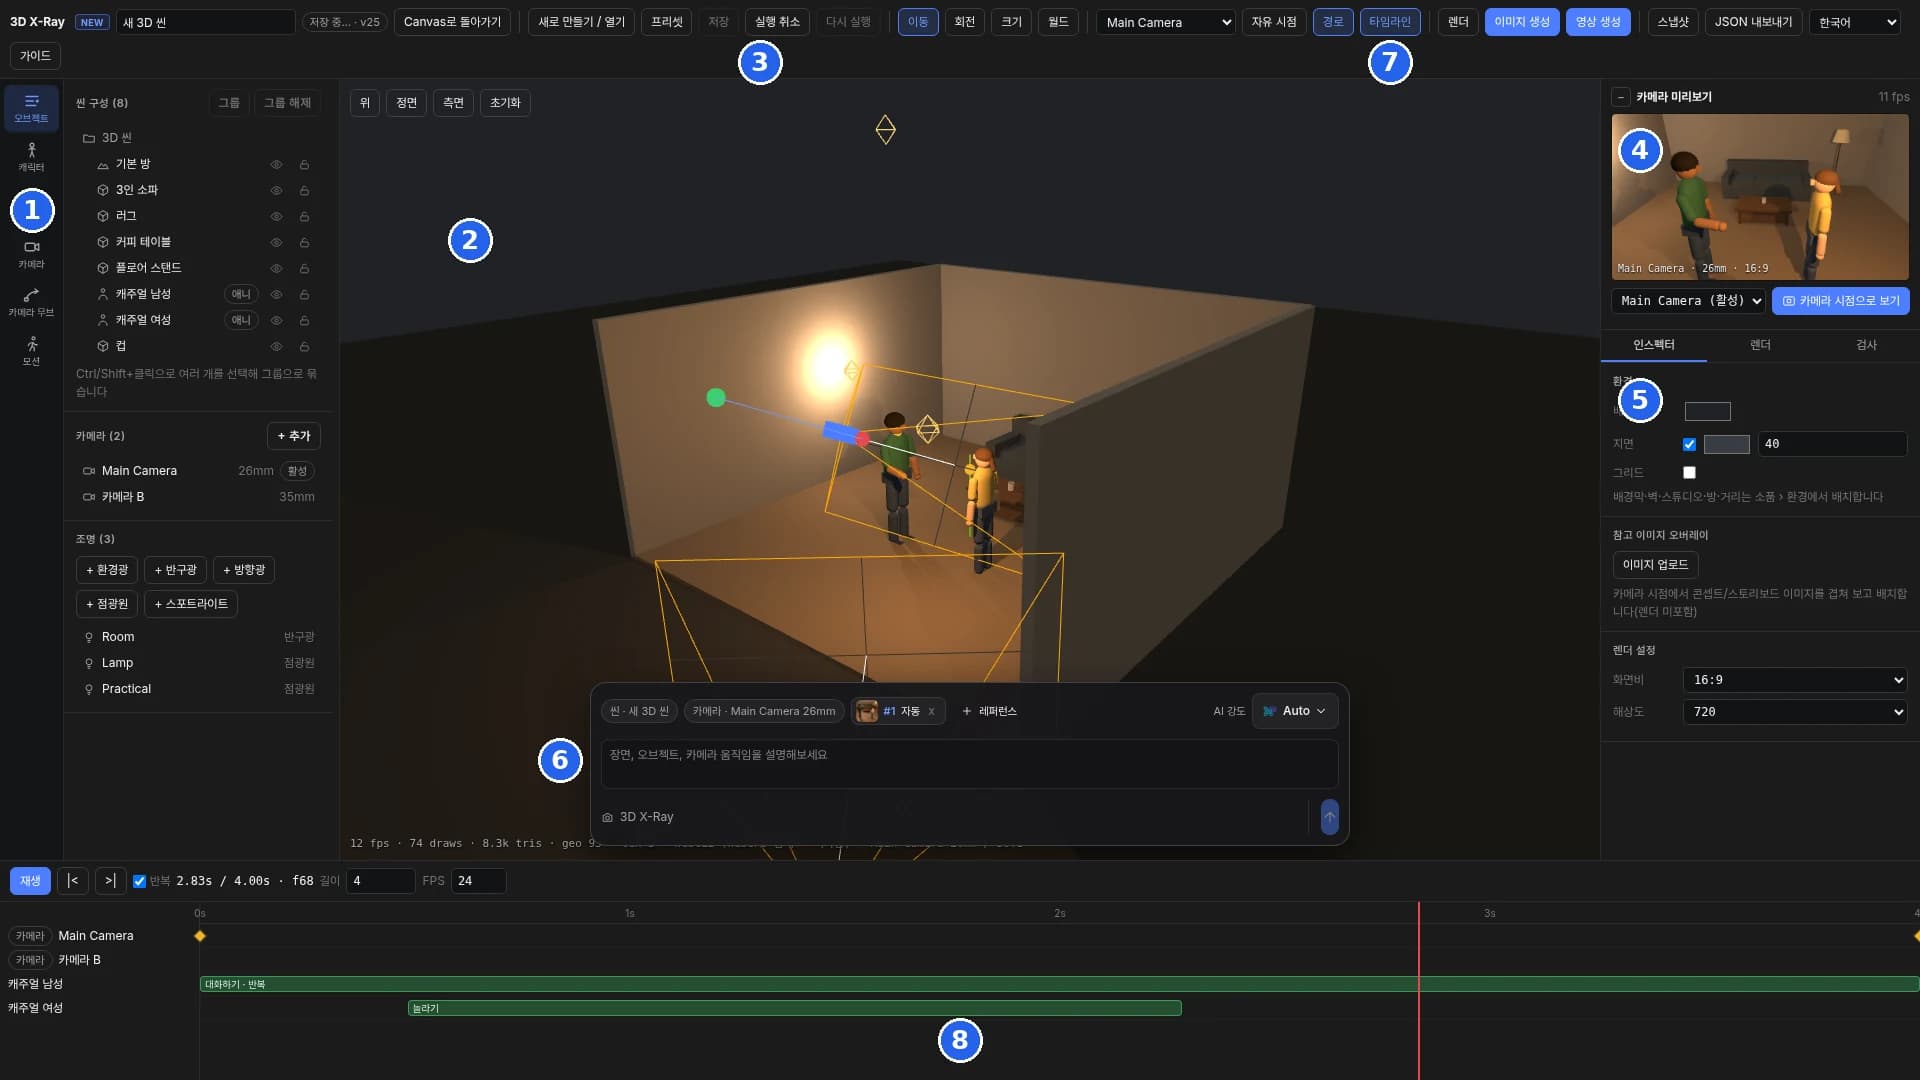Viewport: 1920px width, 1080px height.
Task: Select the 놀라기 animation clip
Action: 795,1008
